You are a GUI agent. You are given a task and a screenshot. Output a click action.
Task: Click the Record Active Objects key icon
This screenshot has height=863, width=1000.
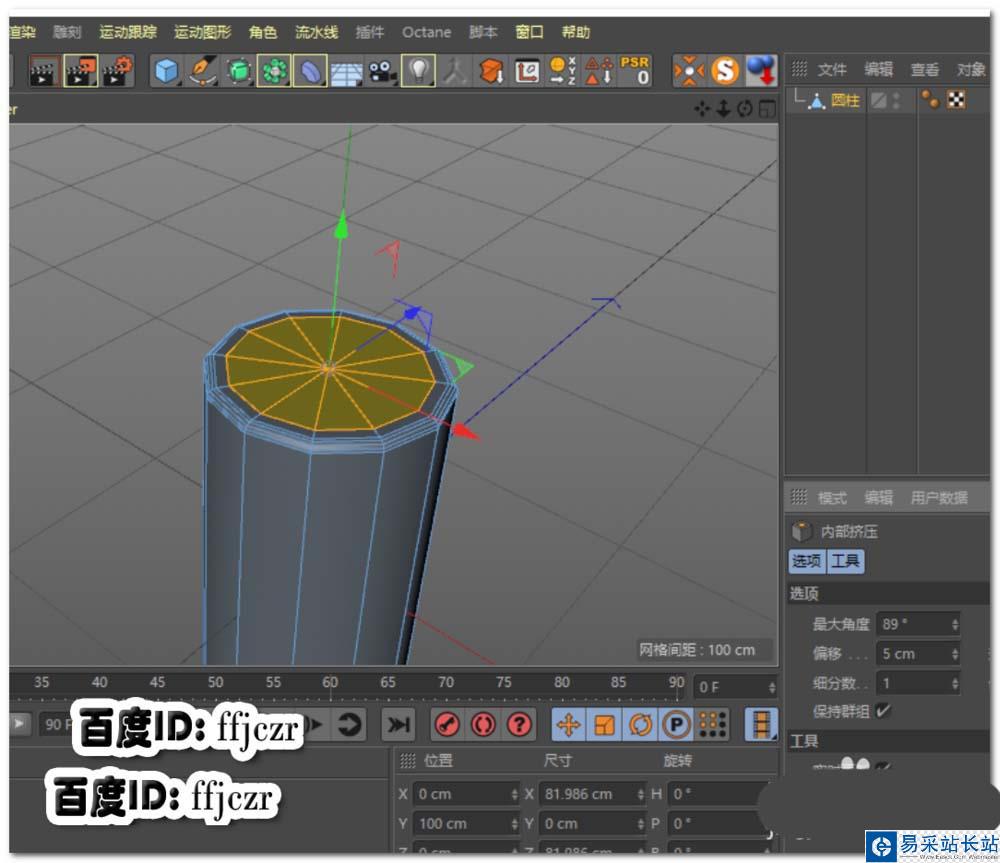coord(447,725)
